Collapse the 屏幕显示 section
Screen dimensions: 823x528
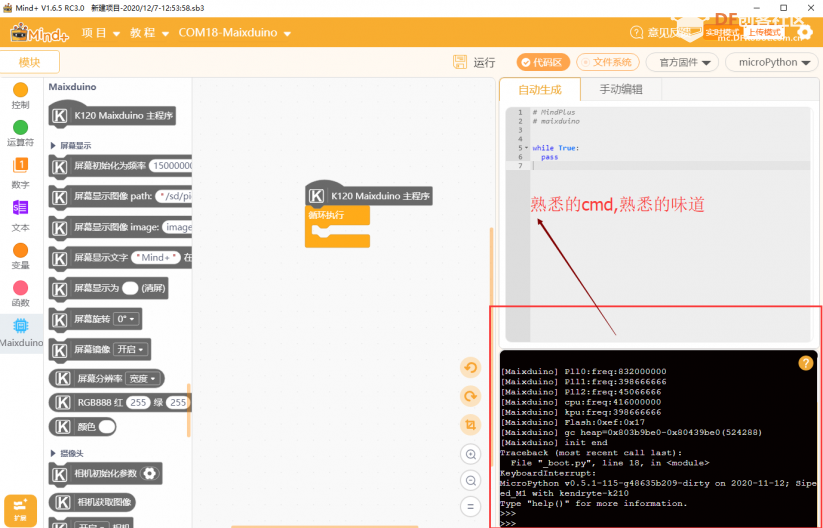[52, 145]
